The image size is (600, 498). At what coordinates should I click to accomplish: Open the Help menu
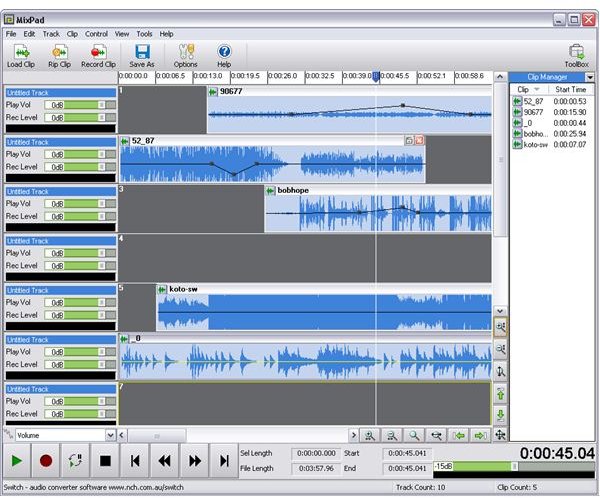click(x=166, y=34)
